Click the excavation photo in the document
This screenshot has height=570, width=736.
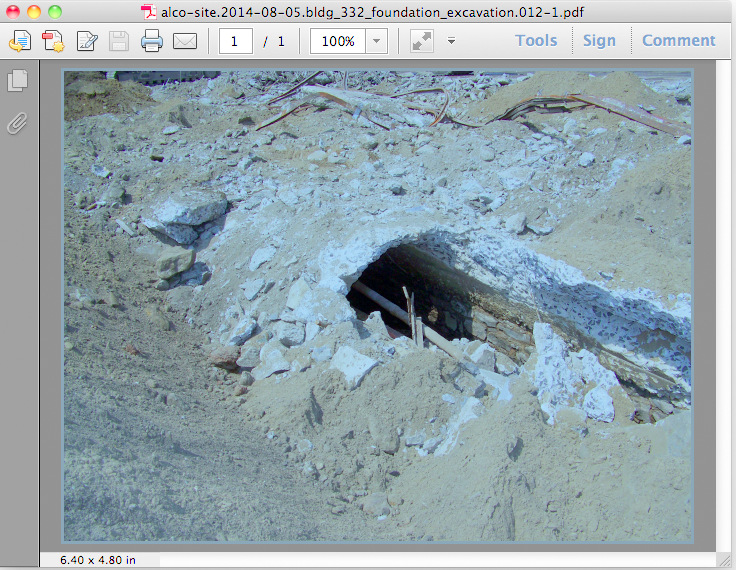click(377, 305)
